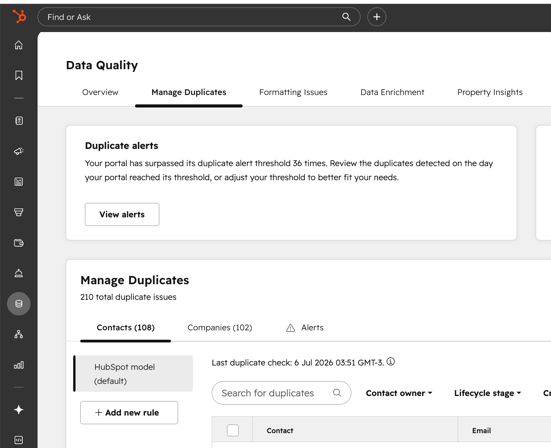Viewport: 551px width, 448px height.
Task: Toggle the select-all checkbox in table header
Action: [x=233, y=430]
